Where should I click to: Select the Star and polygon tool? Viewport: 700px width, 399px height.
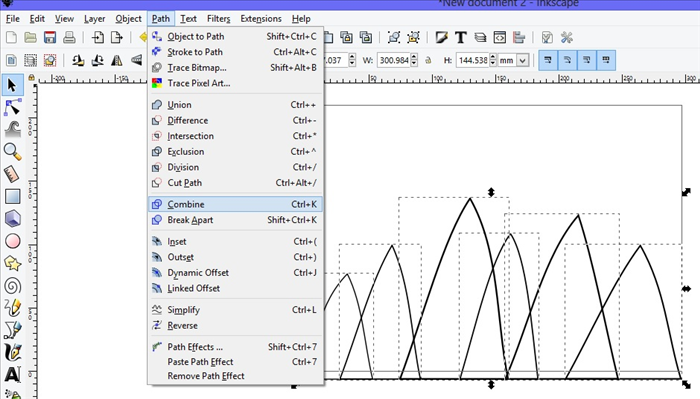click(x=12, y=263)
